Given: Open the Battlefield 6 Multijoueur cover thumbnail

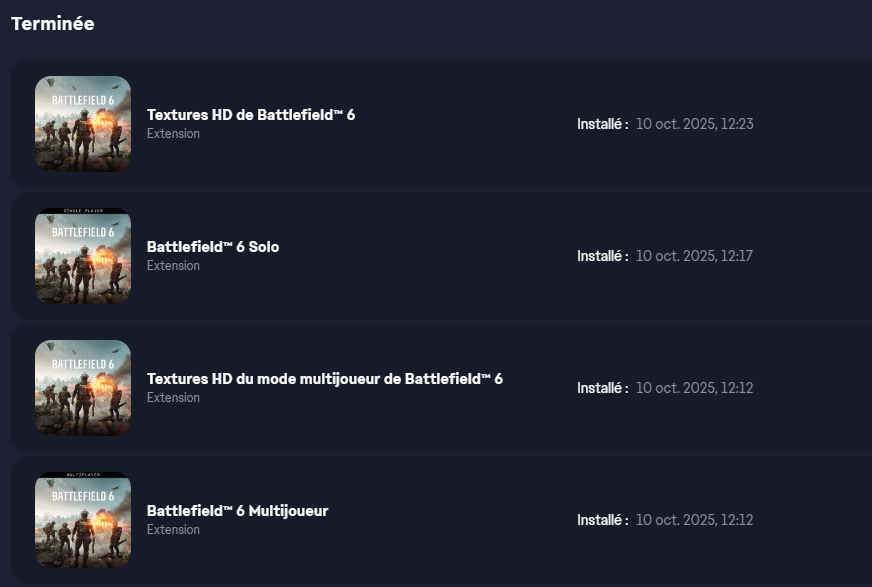Looking at the screenshot, I should 83,520.
